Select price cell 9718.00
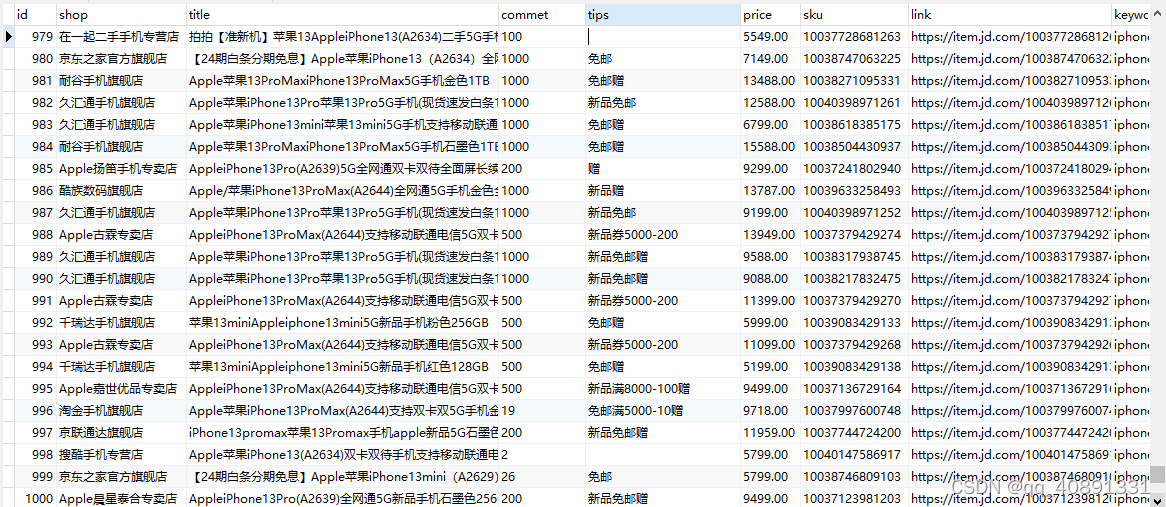The image size is (1166, 507). 770,410
